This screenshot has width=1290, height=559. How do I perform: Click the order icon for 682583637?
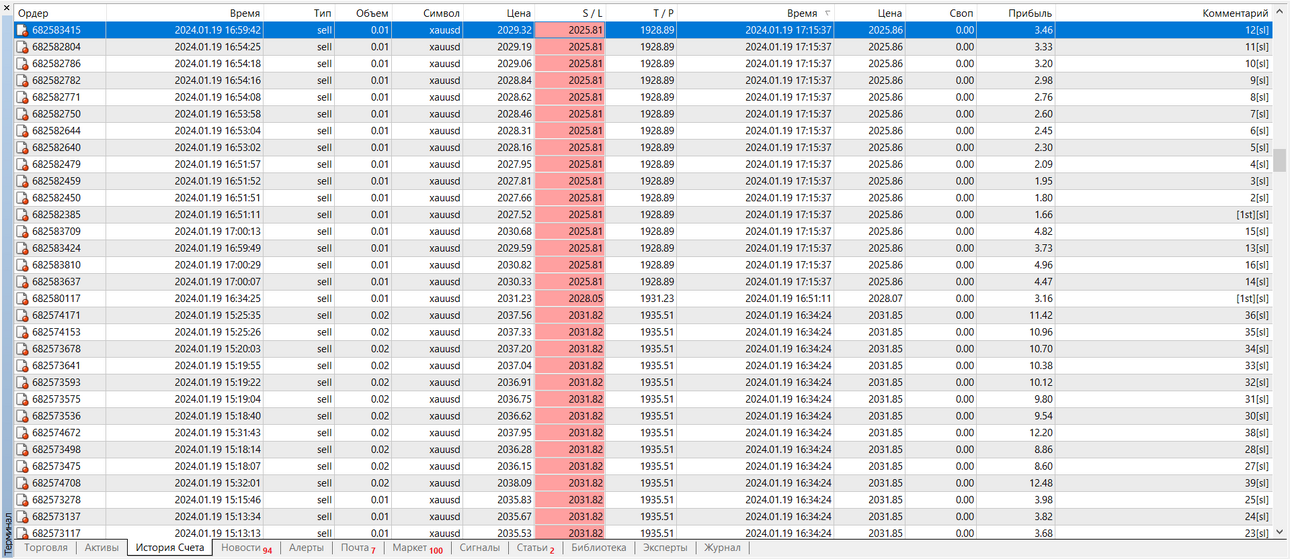(x=22, y=281)
